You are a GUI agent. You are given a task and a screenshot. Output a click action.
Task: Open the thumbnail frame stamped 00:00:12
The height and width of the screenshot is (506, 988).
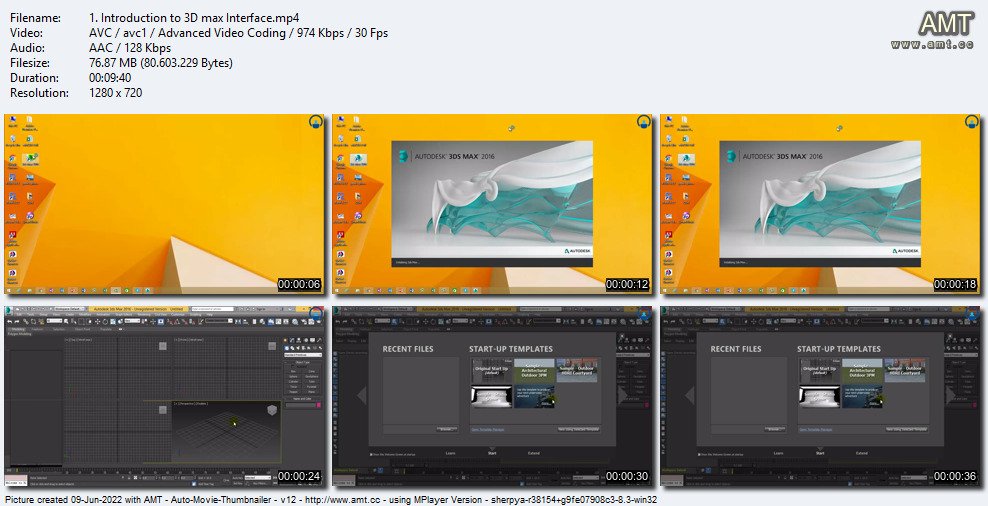[492, 204]
